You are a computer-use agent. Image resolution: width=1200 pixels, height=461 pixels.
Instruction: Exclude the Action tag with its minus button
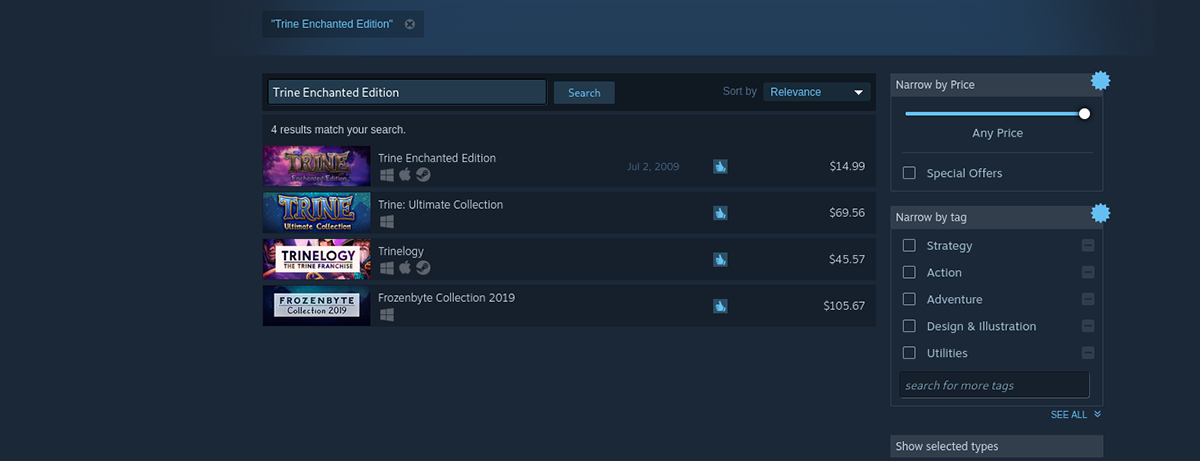coord(1087,272)
